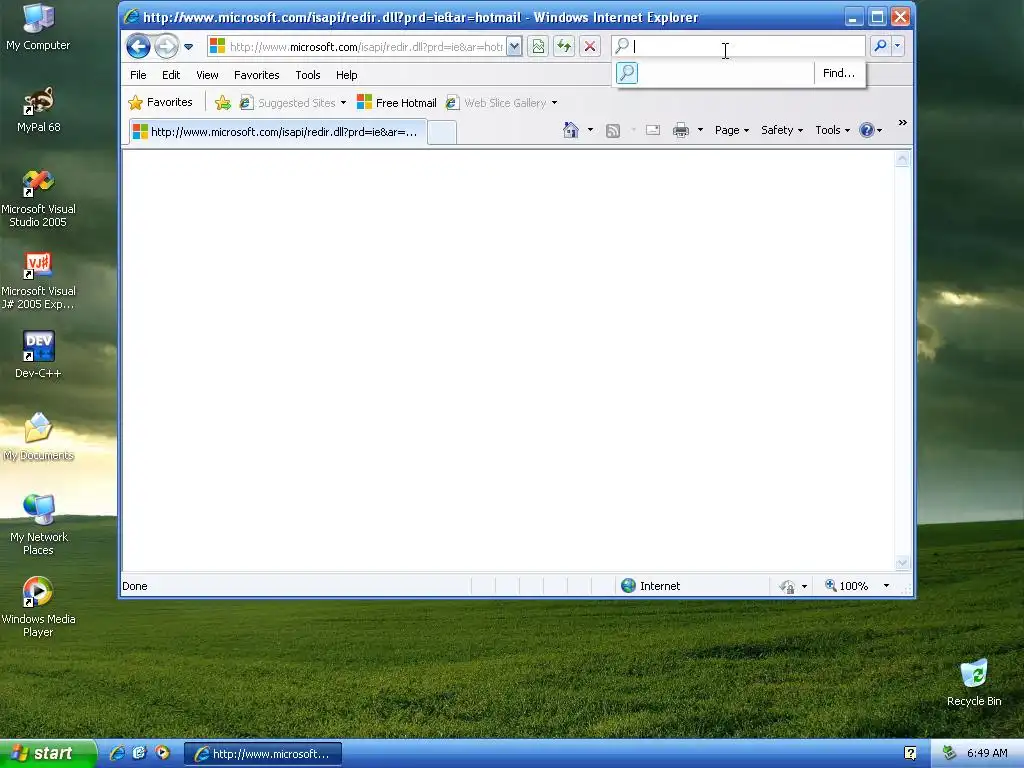The height and width of the screenshot is (768, 1024).
Task: Click the Add to Favorites Bar icon
Action: [223, 103]
